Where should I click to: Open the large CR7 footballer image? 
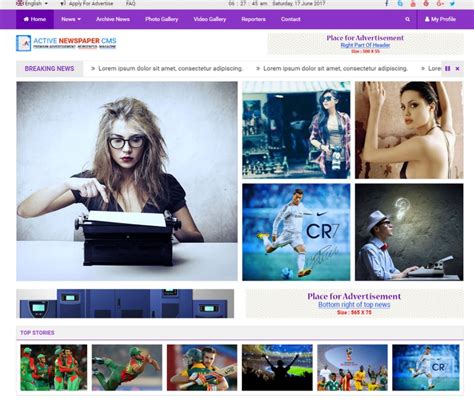pyautogui.click(x=296, y=232)
